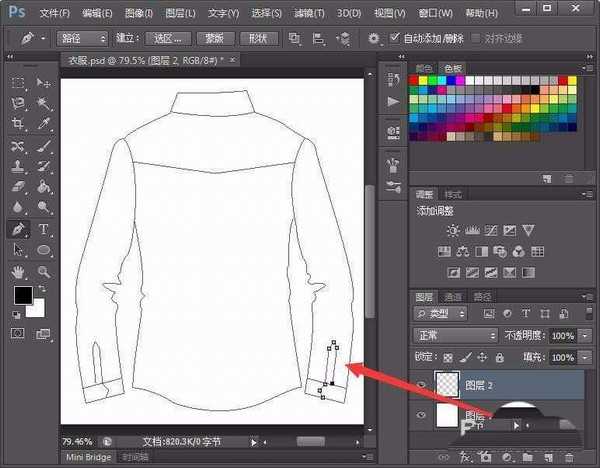This screenshot has width=600, height=468.
Task: Select the Rectangular Marquee tool
Action: (19, 82)
